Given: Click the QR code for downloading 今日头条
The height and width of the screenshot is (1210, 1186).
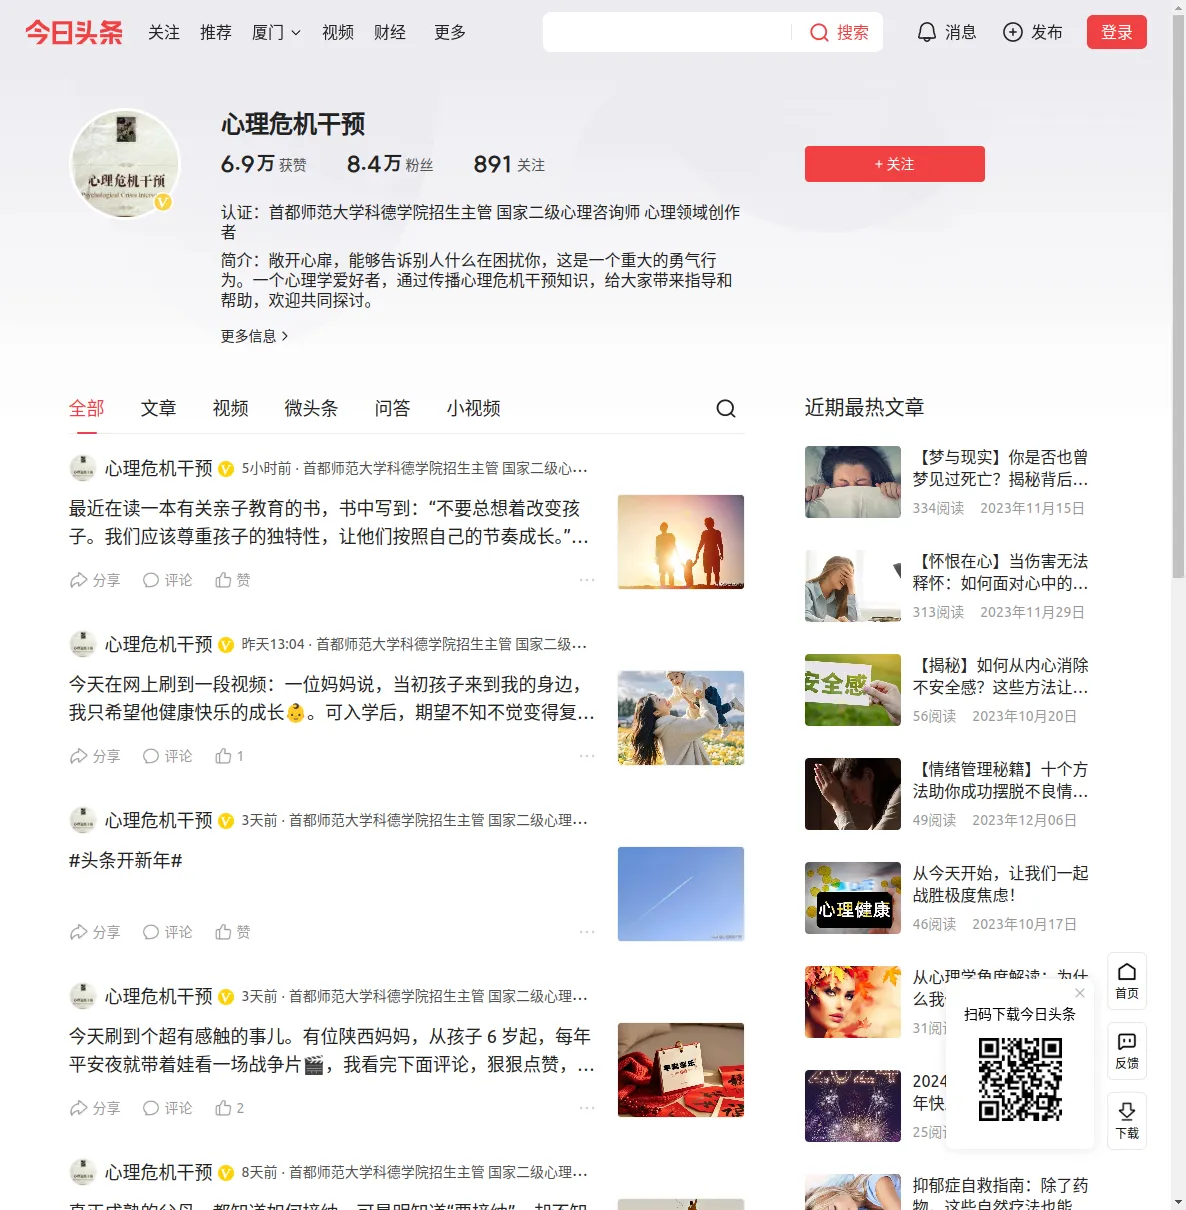Looking at the screenshot, I should [1020, 1079].
